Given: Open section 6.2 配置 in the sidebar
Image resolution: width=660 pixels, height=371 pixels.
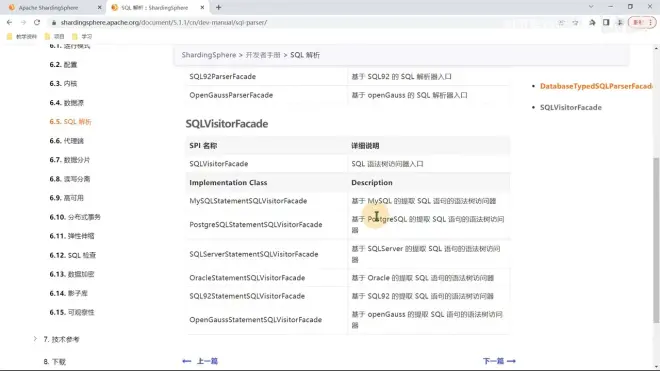Looking at the screenshot, I should pyautogui.click(x=63, y=64).
